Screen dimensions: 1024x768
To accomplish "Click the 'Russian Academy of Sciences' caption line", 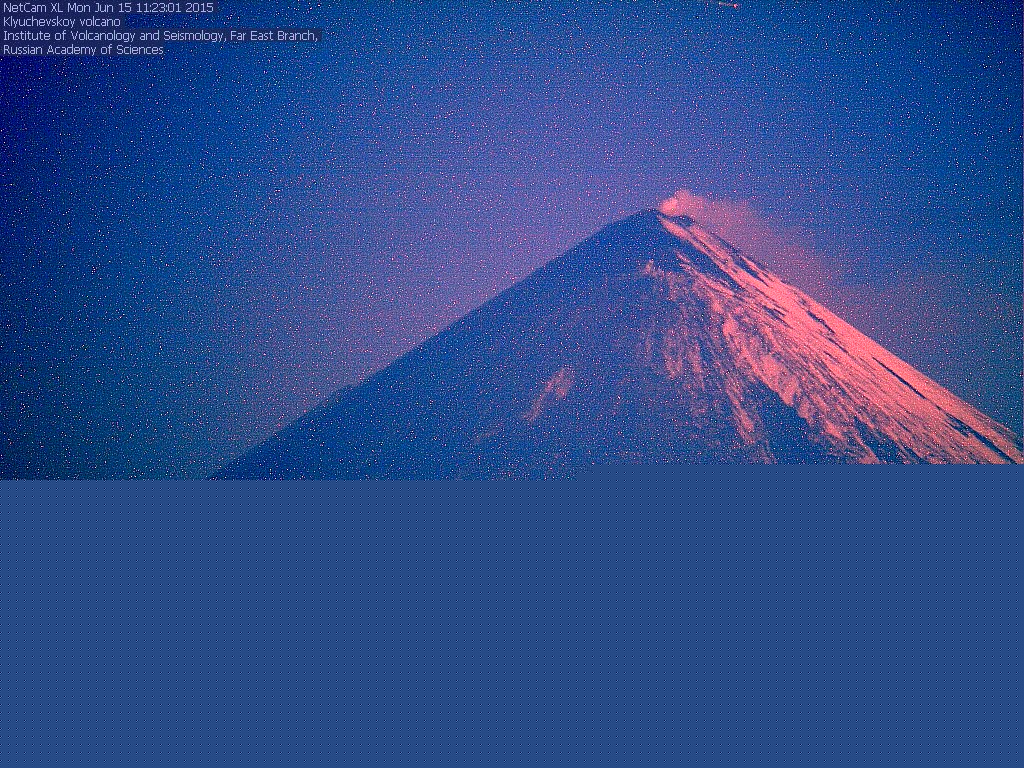I will coord(83,50).
